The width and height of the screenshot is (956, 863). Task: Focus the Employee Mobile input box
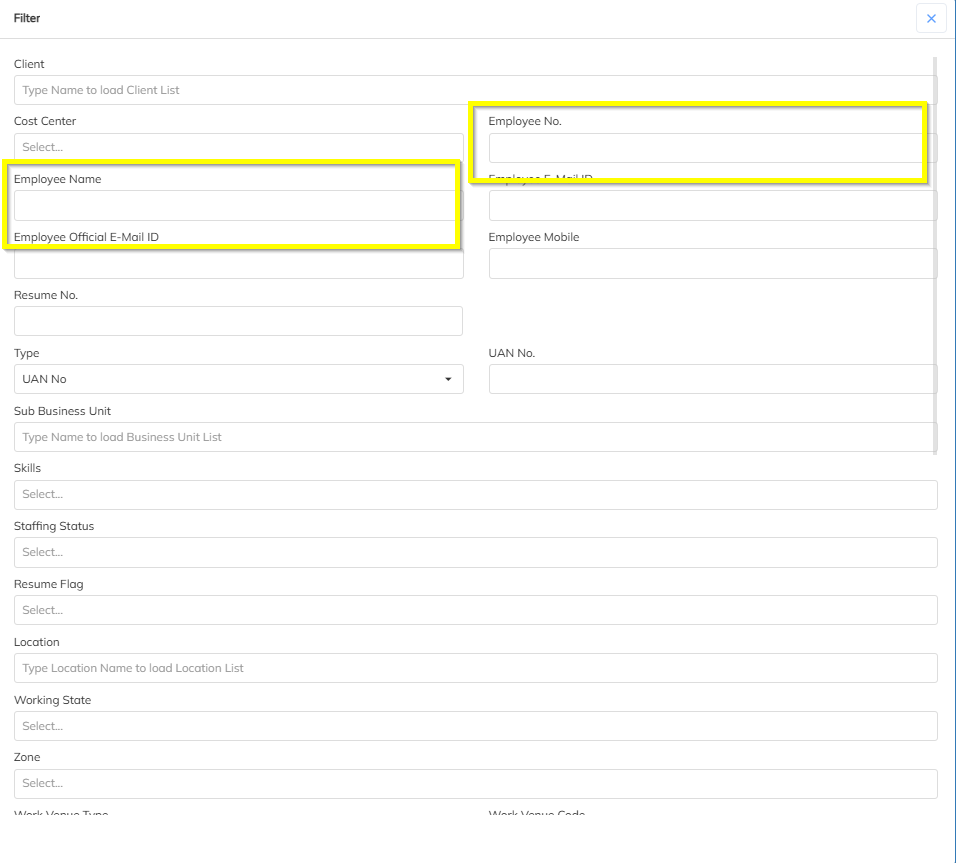[x=712, y=264]
